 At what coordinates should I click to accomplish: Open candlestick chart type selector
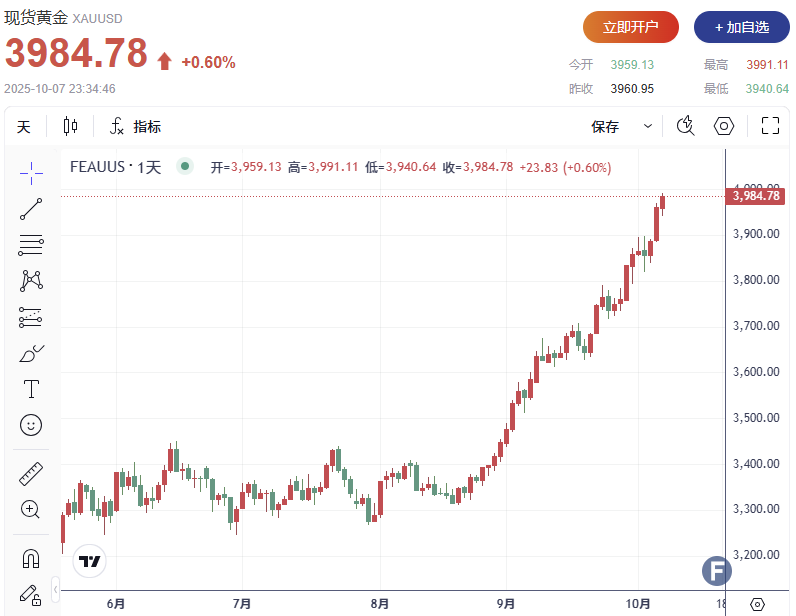click(70, 126)
